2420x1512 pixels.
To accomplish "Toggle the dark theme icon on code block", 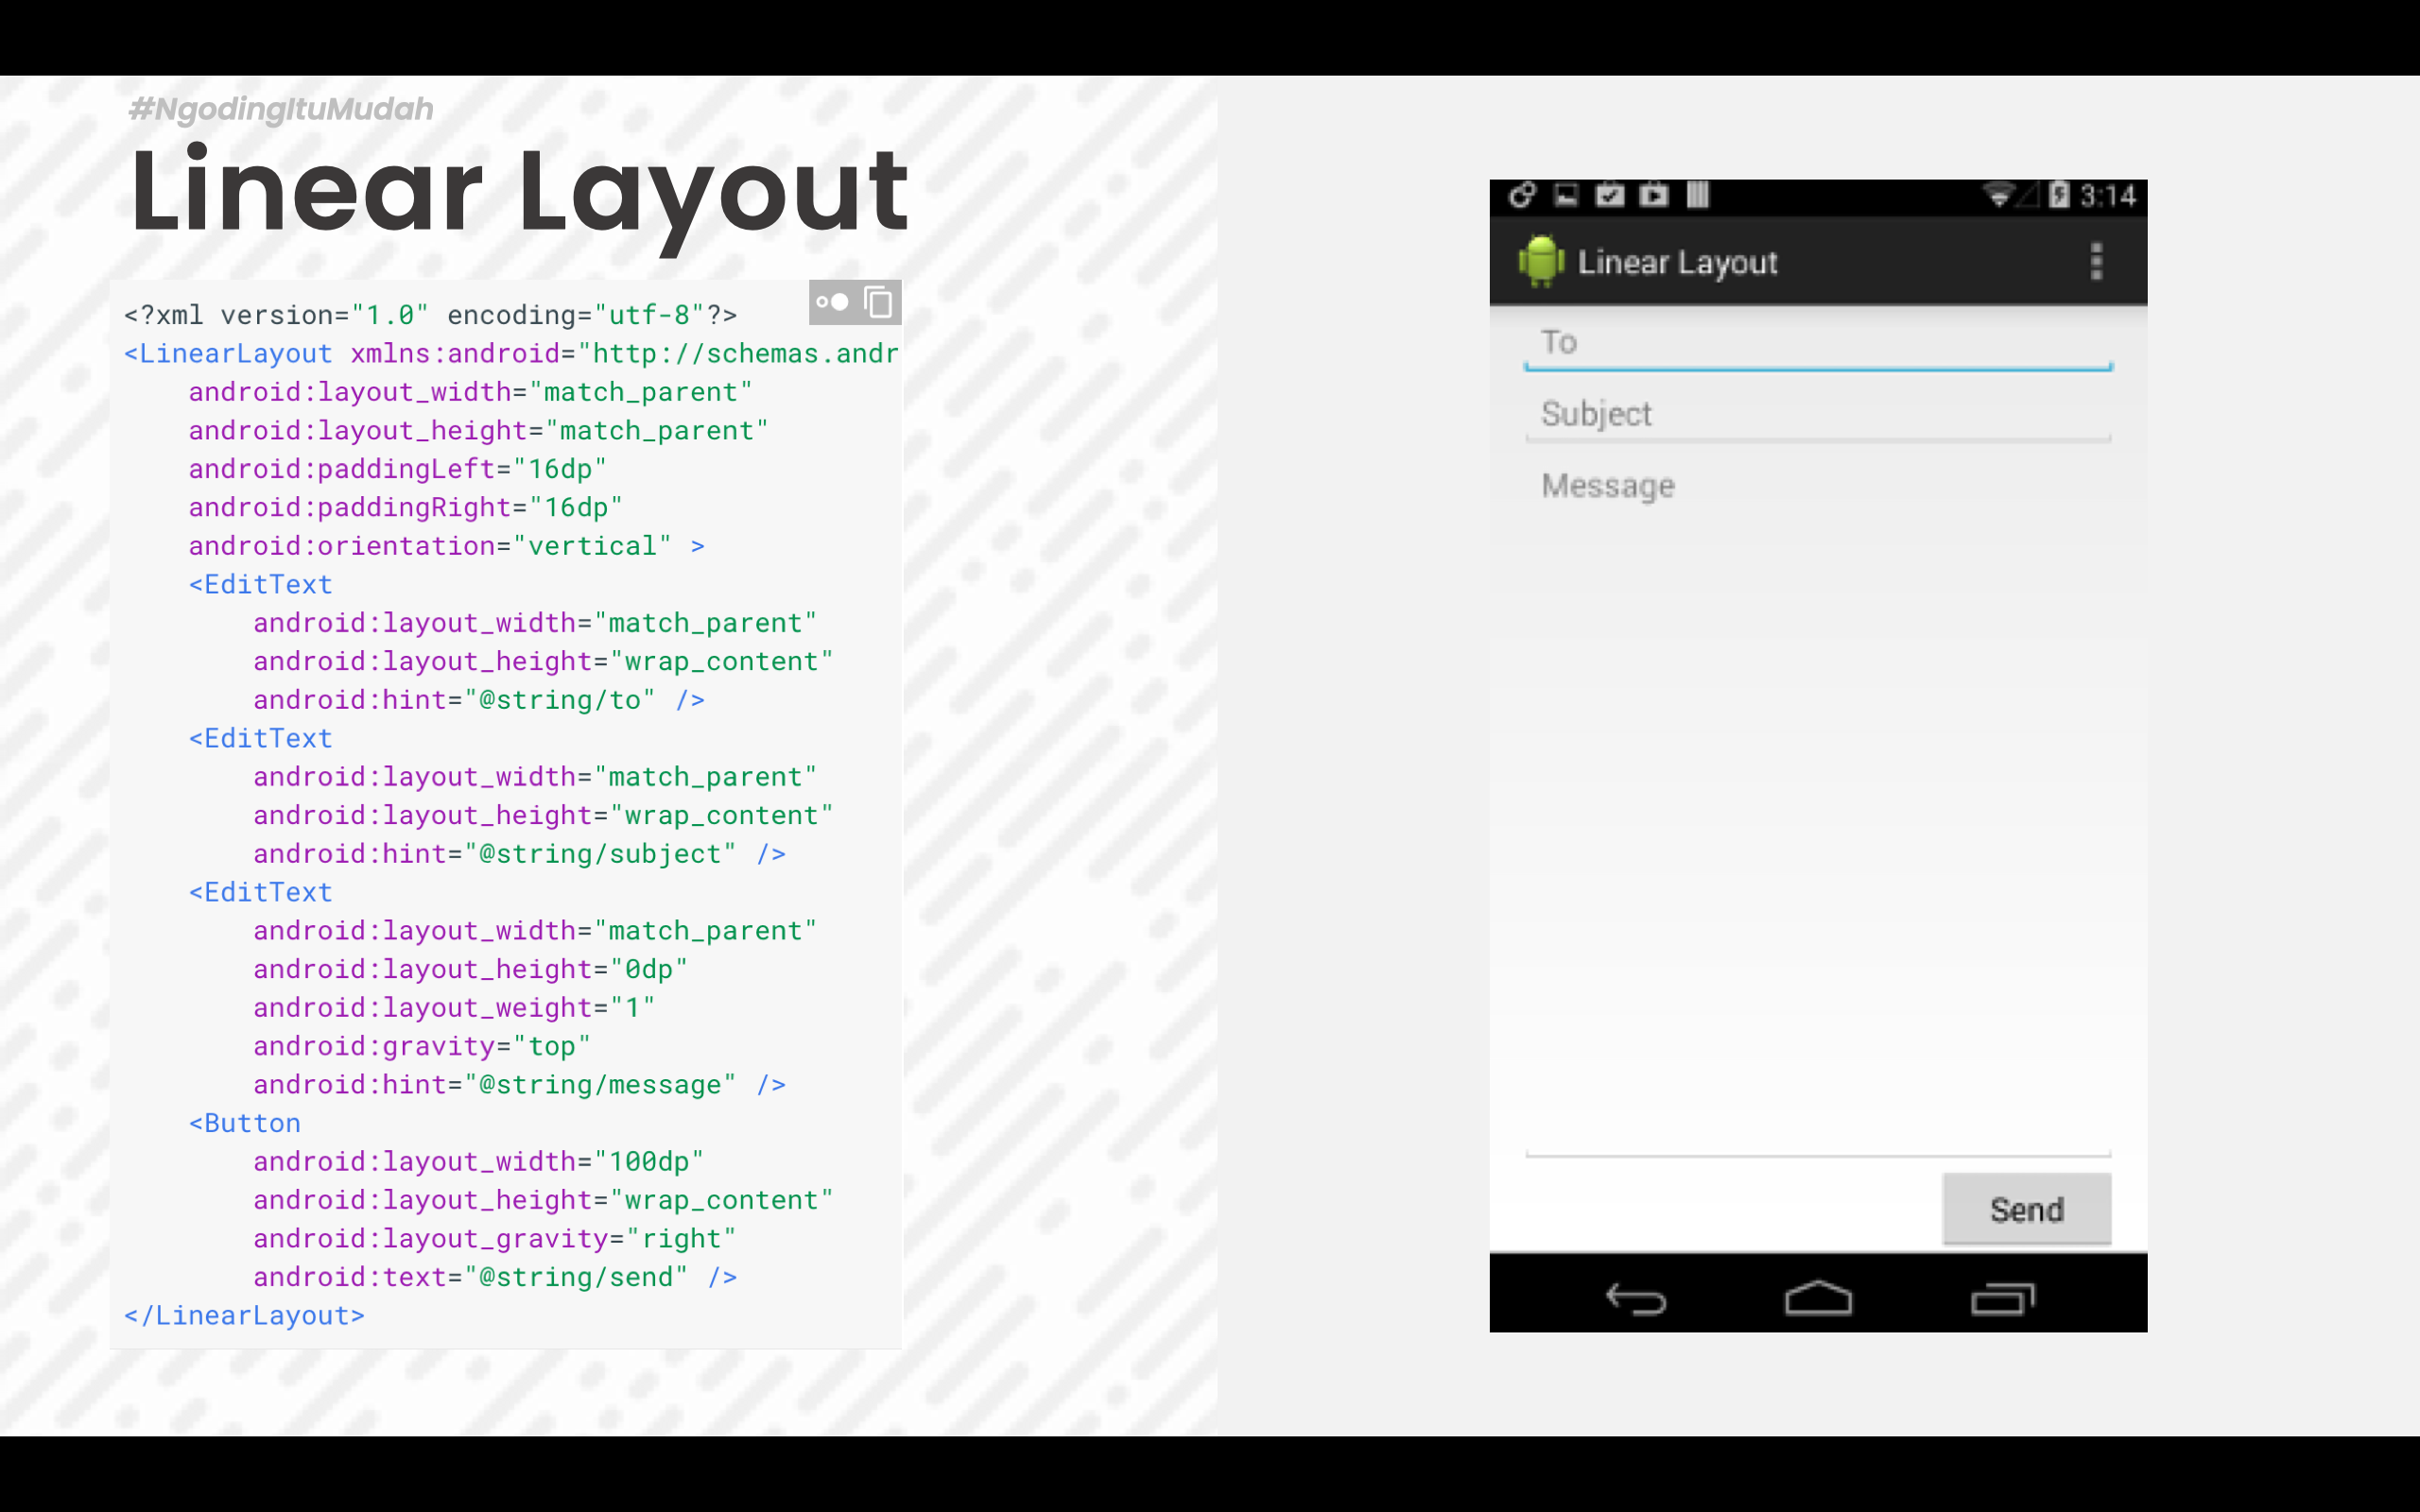I will 832,302.
